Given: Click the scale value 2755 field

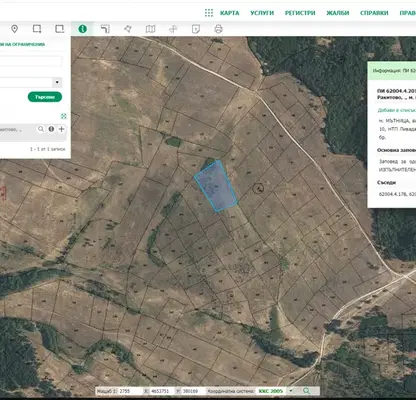Looking at the screenshot, I should point(130,391).
